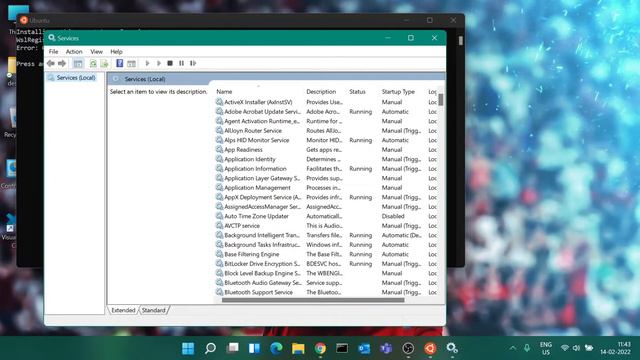640x360 pixels.
Task: Switch to the Standard tab
Action: (x=154, y=310)
